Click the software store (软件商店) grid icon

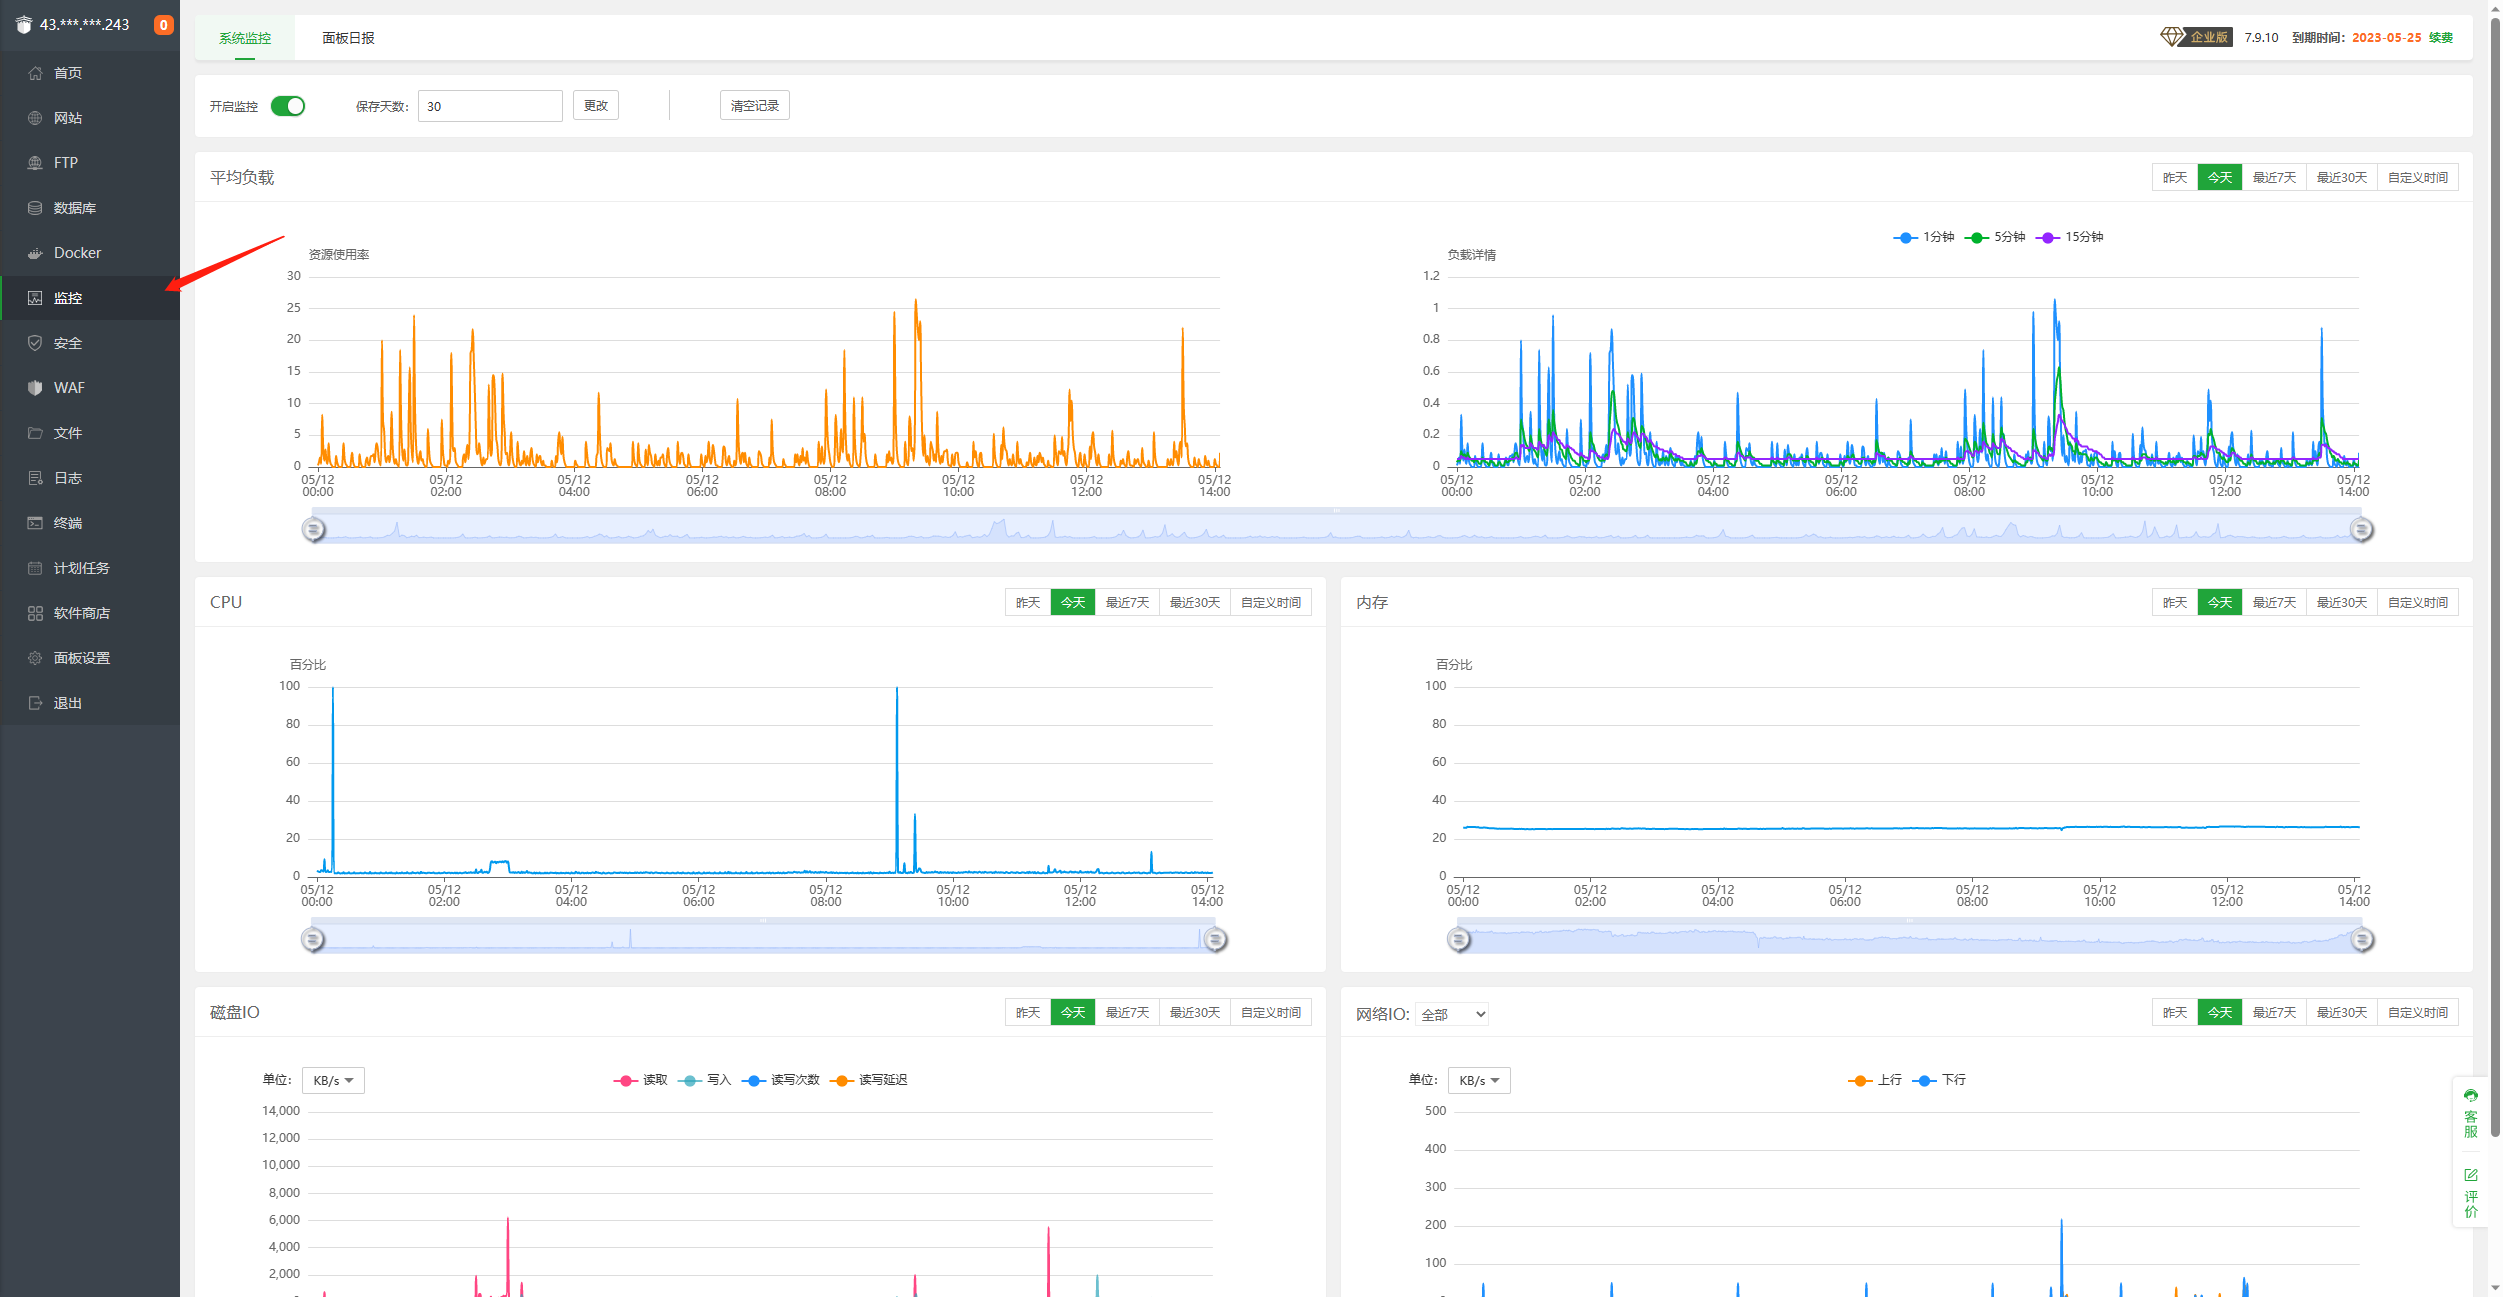click(35, 613)
